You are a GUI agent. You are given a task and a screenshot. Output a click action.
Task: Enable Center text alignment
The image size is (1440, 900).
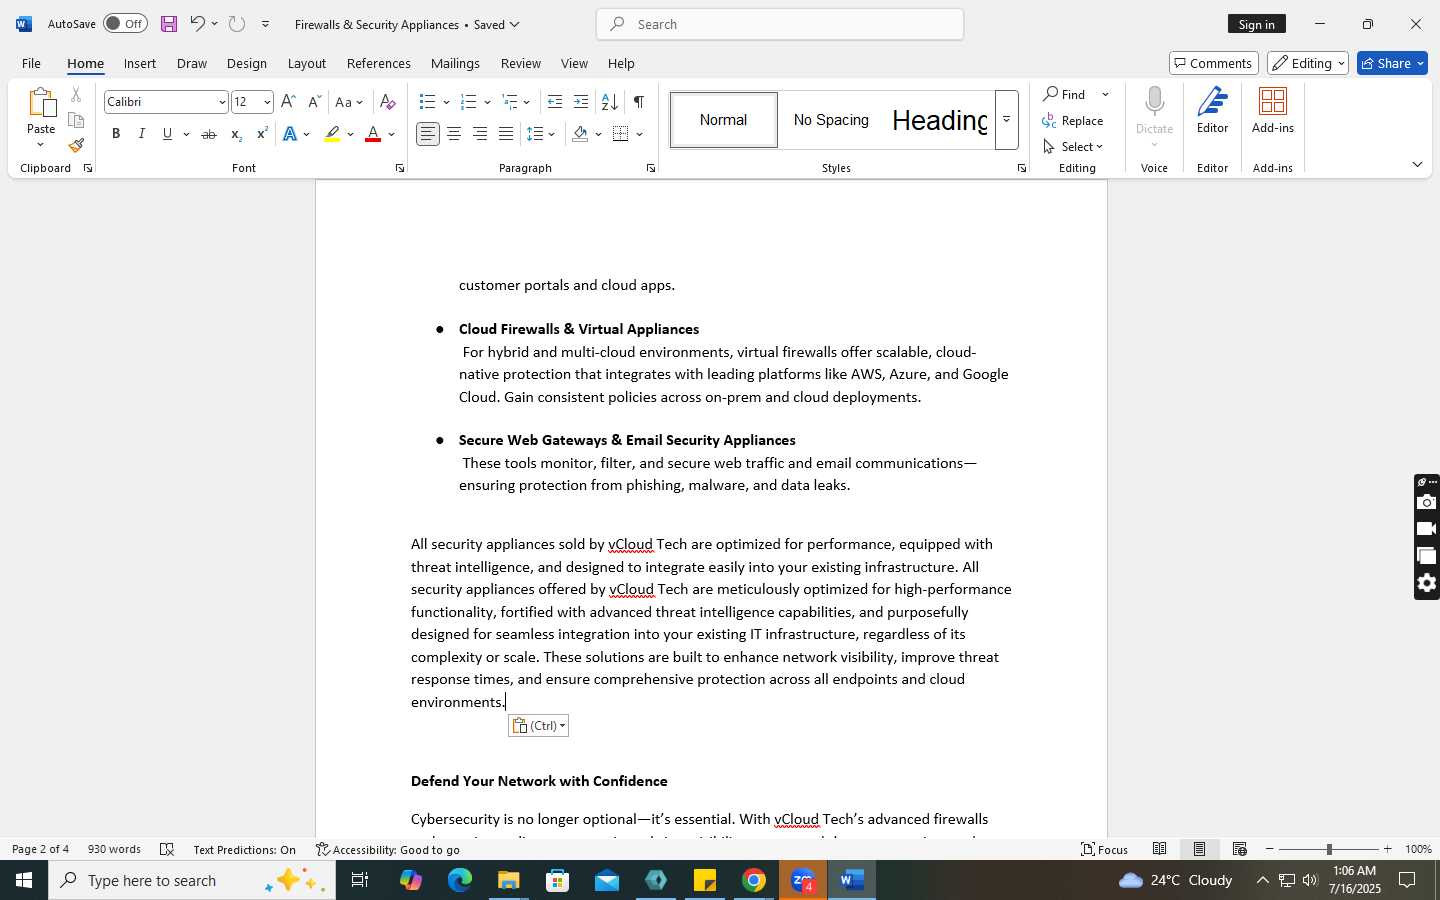click(454, 134)
